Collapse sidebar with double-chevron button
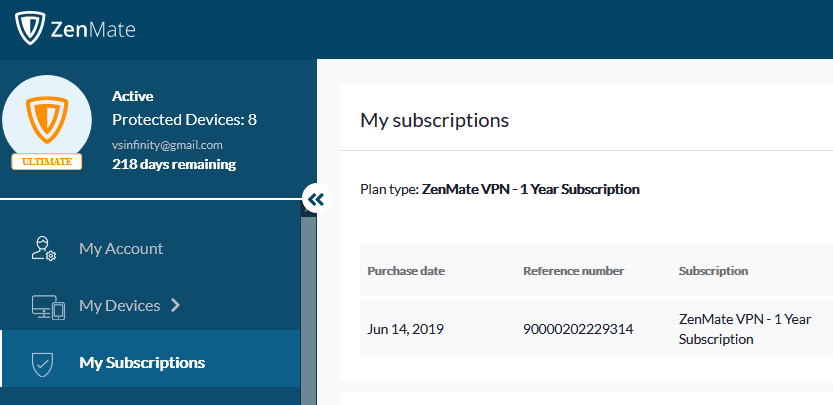 pos(317,199)
